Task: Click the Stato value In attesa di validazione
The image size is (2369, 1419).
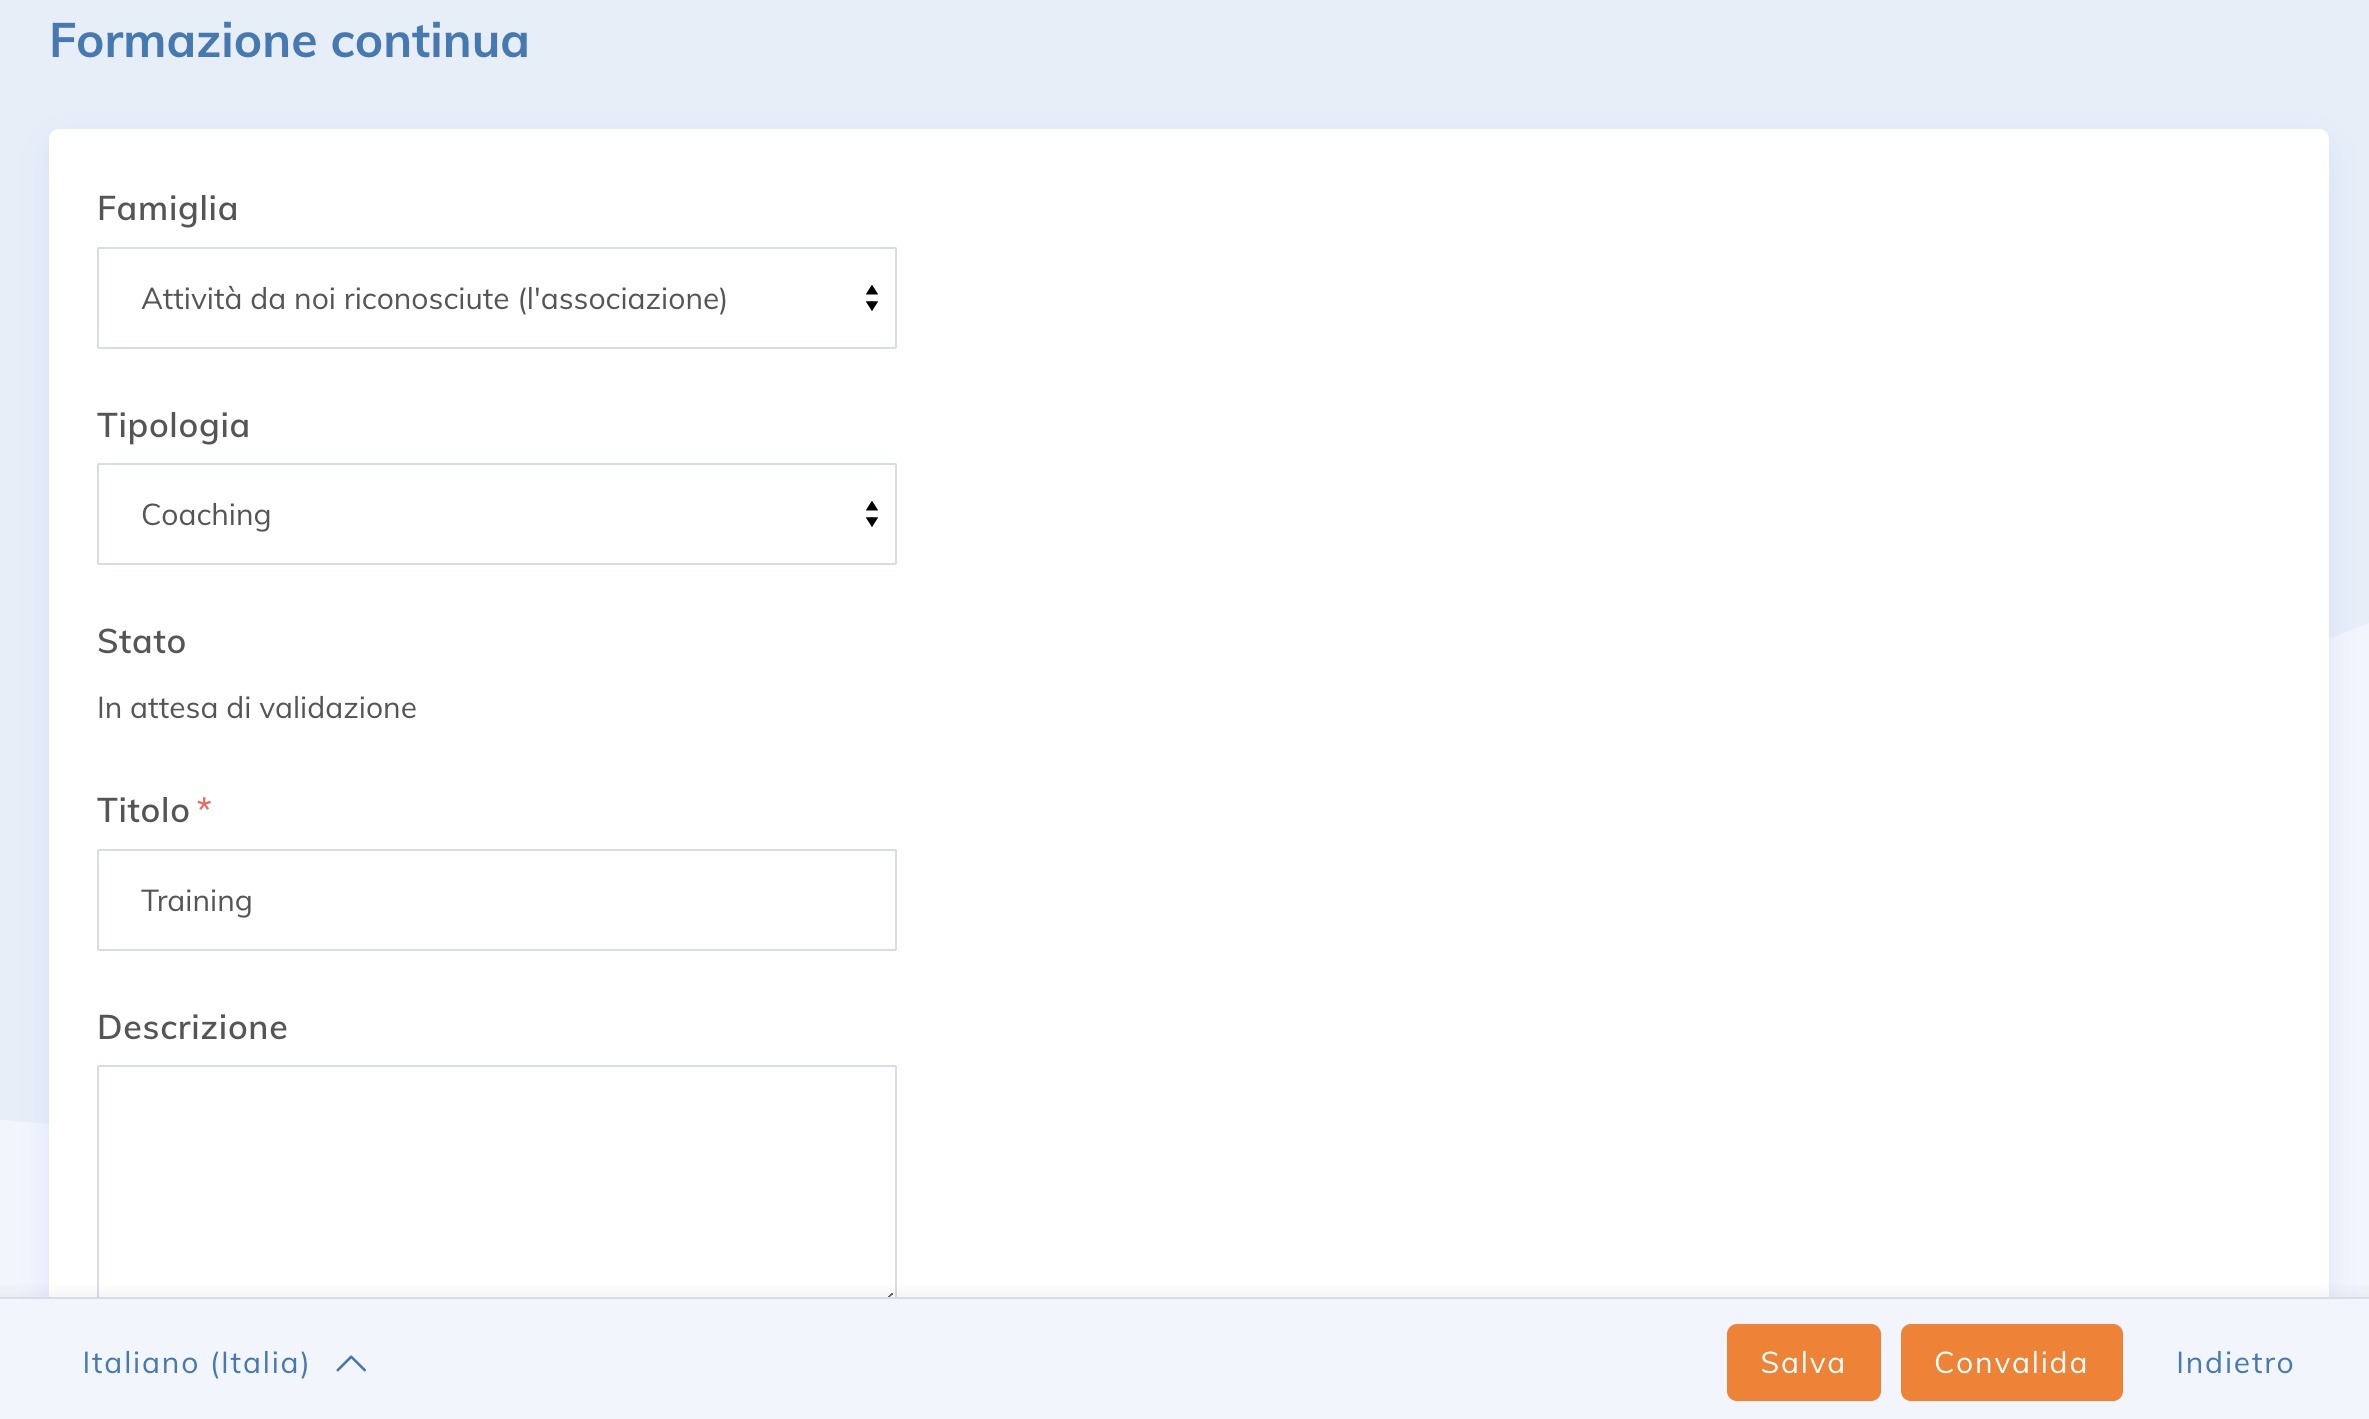Action: [257, 707]
